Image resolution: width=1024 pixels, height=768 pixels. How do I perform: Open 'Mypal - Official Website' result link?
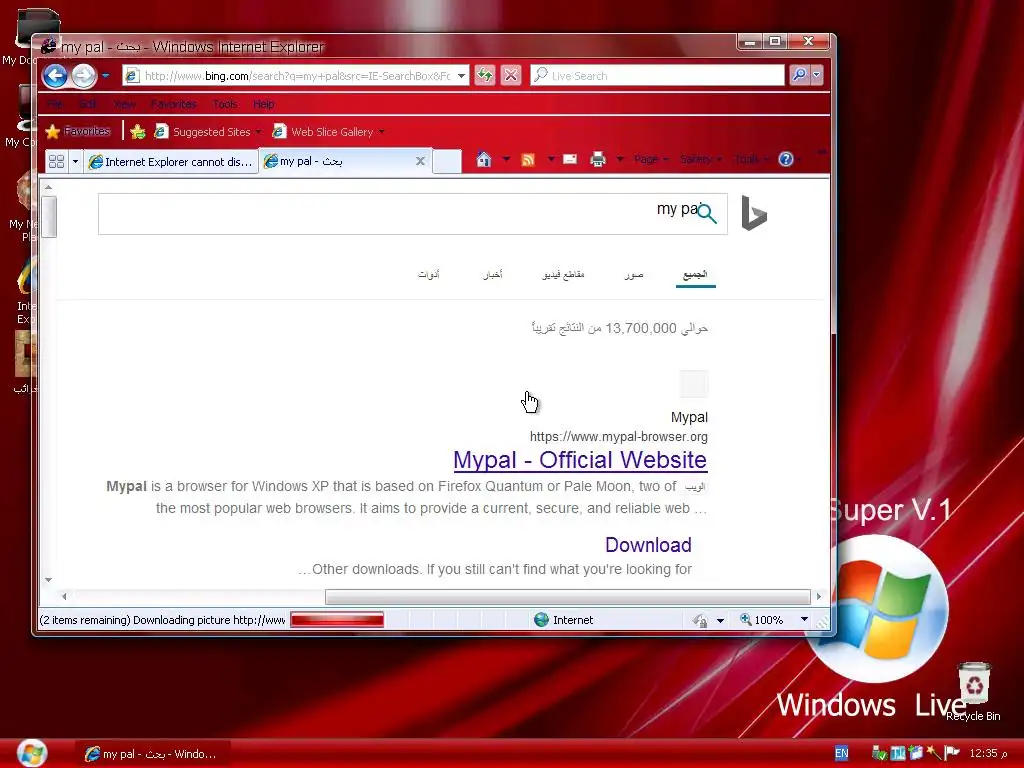click(580, 460)
